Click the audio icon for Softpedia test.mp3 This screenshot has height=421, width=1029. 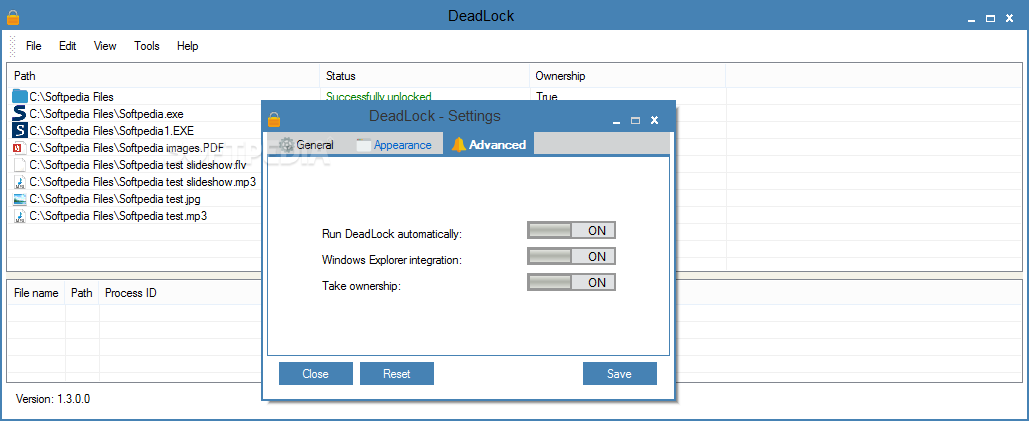coord(20,216)
